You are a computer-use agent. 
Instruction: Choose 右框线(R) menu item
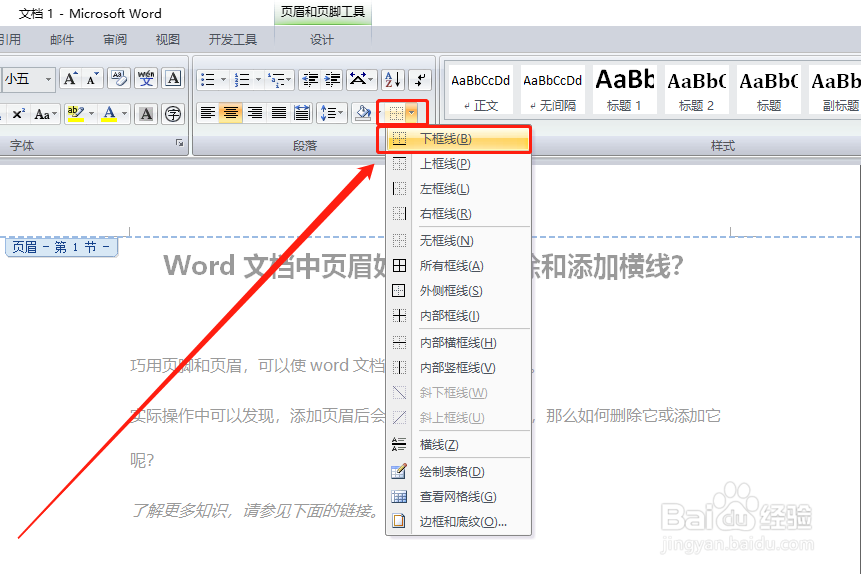[458, 214]
